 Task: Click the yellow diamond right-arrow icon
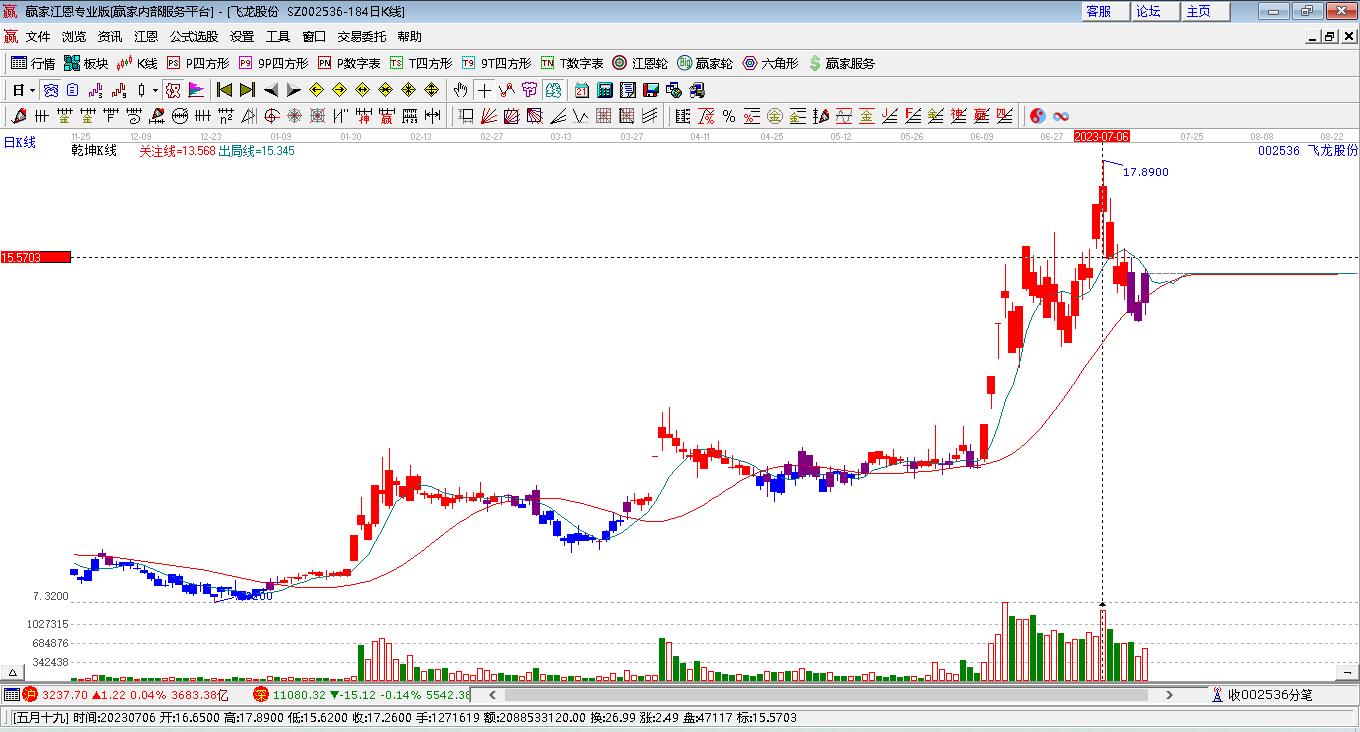pyautogui.click(x=340, y=90)
